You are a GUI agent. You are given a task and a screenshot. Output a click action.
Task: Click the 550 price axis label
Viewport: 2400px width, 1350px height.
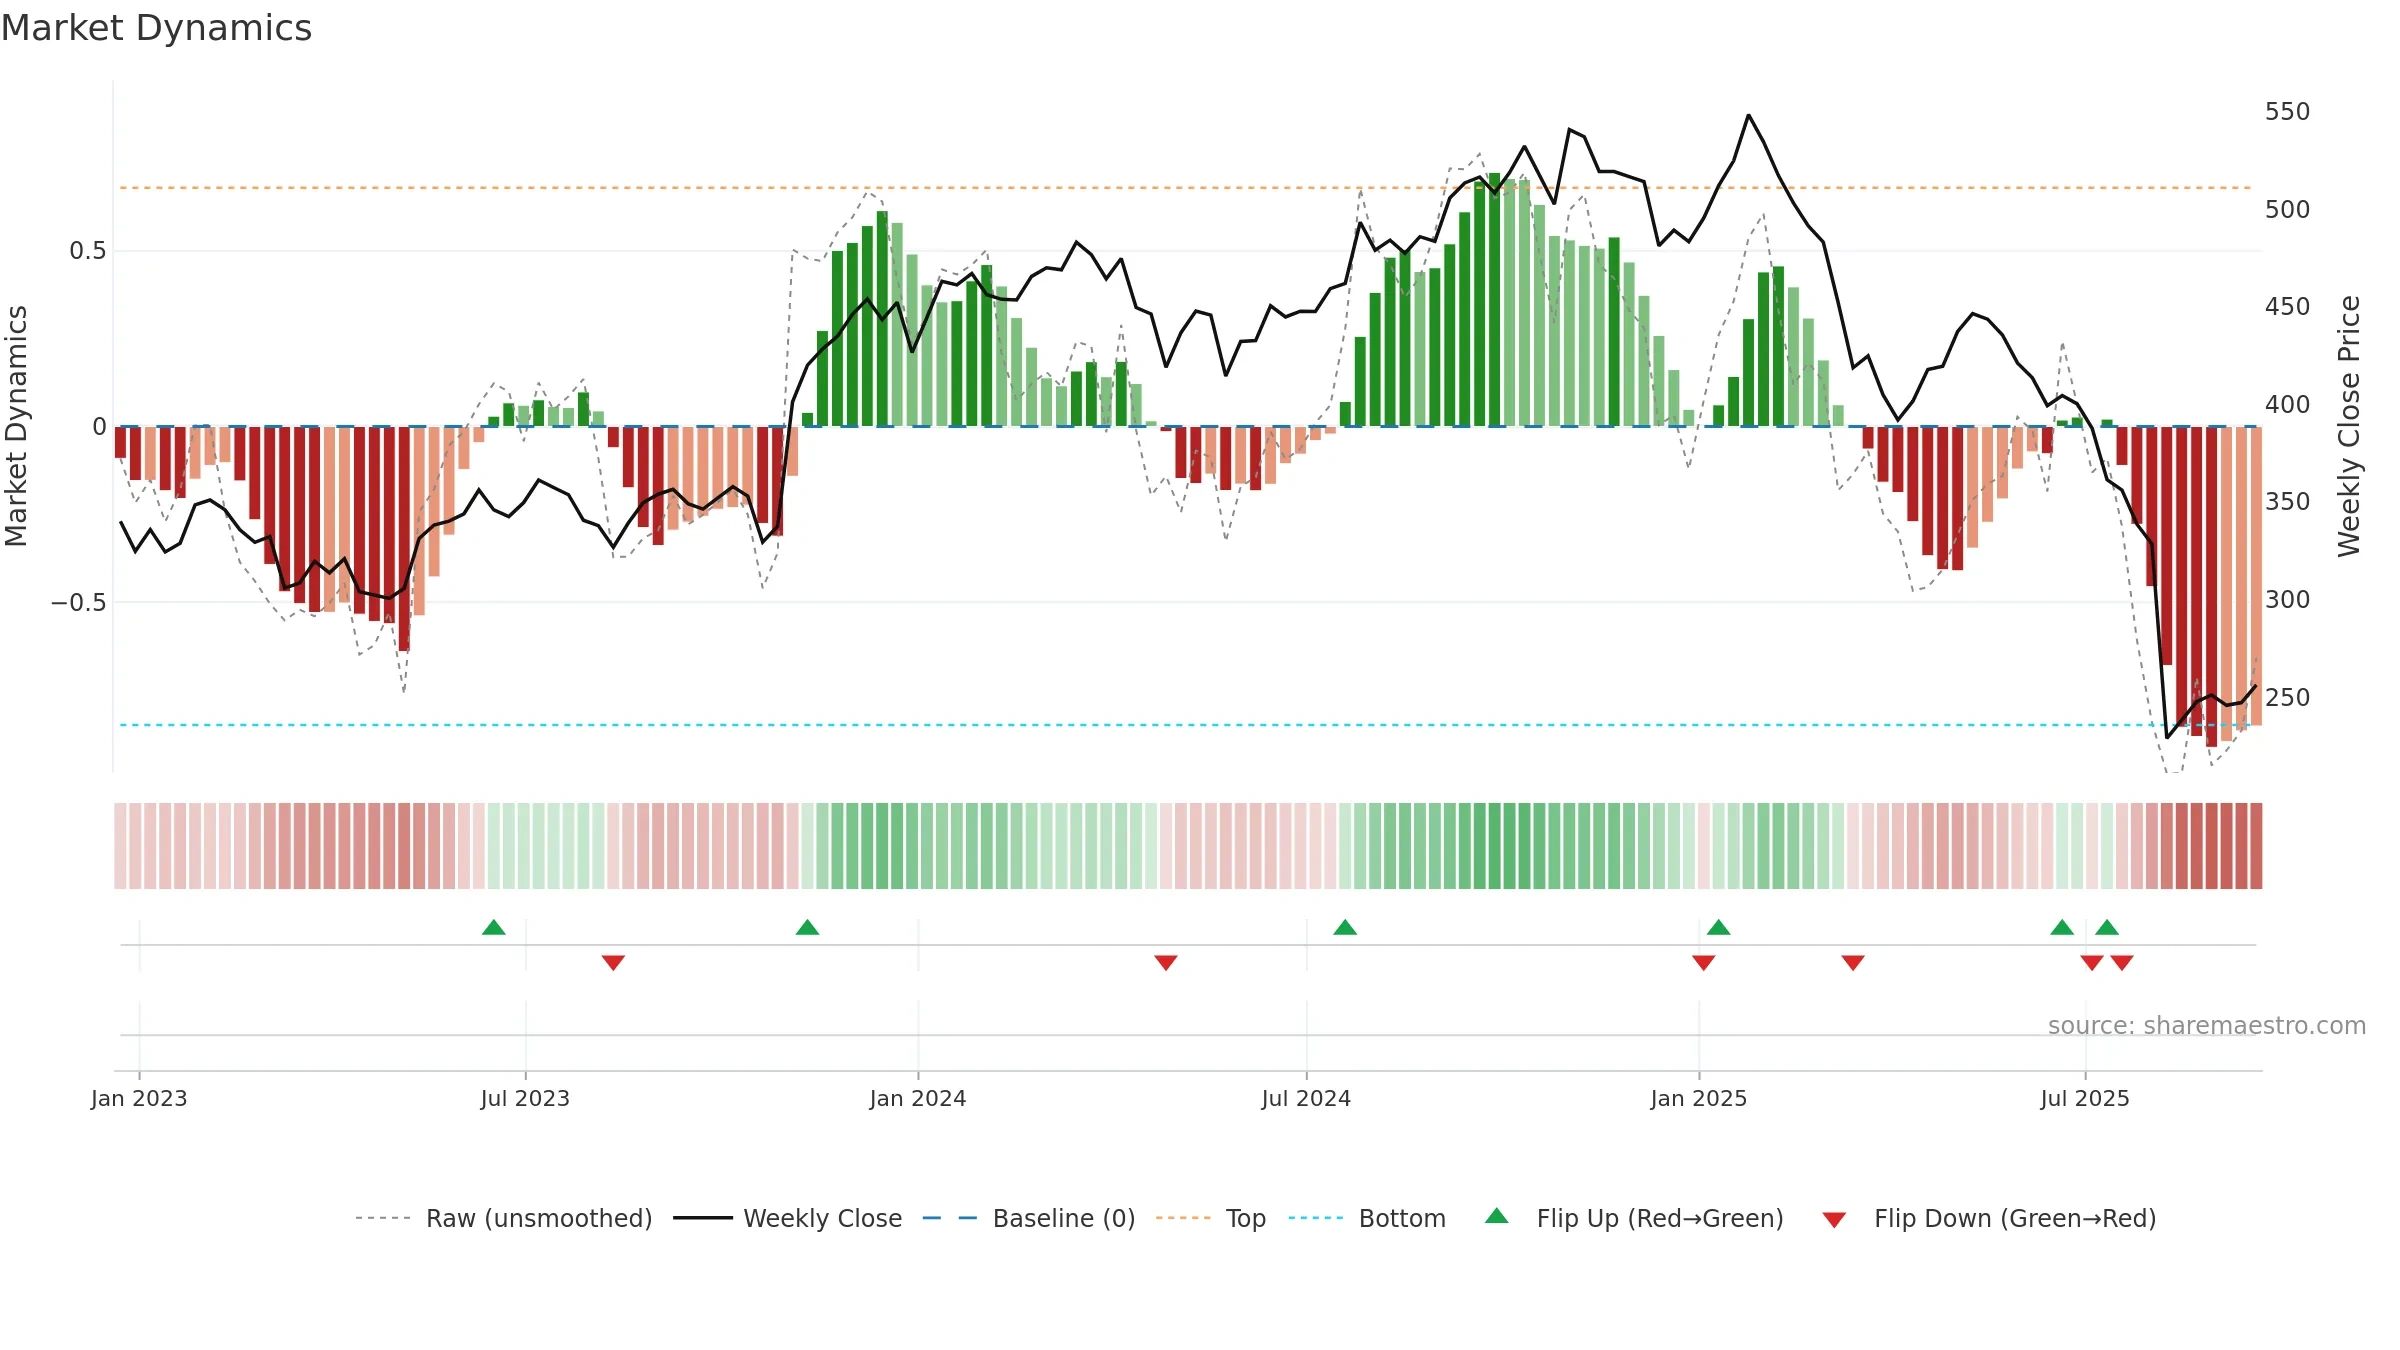pos(2288,112)
